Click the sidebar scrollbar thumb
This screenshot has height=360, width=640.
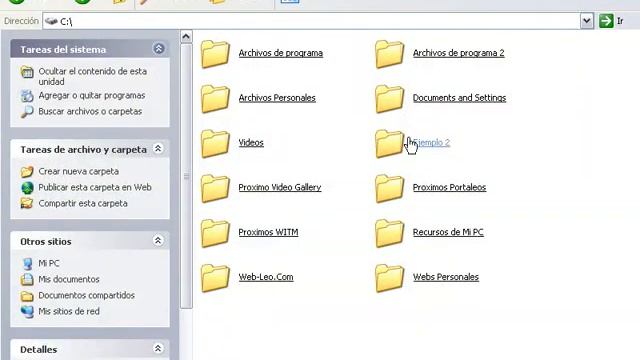click(x=186, y=176)
